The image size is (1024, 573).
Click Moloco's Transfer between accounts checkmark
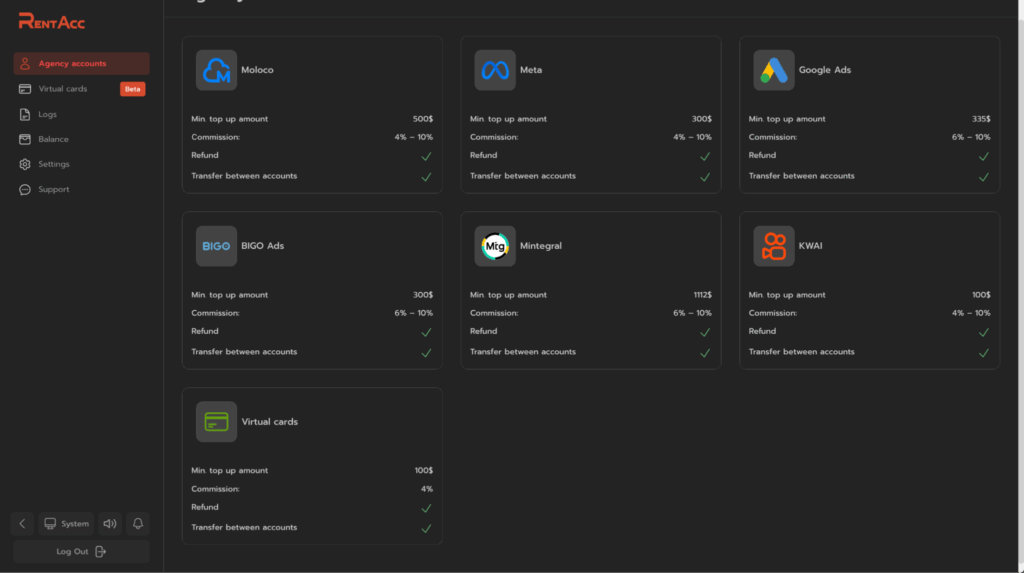point(426,177)
